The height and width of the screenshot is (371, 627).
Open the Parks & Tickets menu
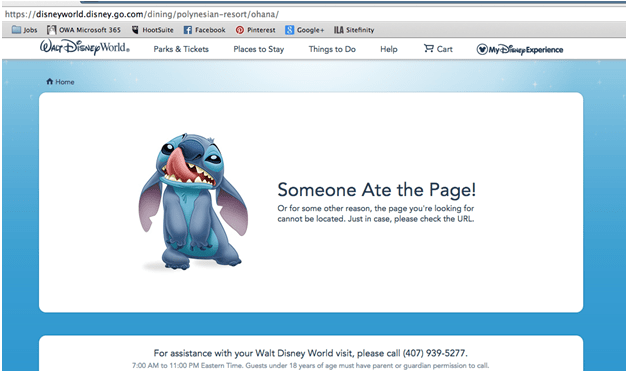181,49
